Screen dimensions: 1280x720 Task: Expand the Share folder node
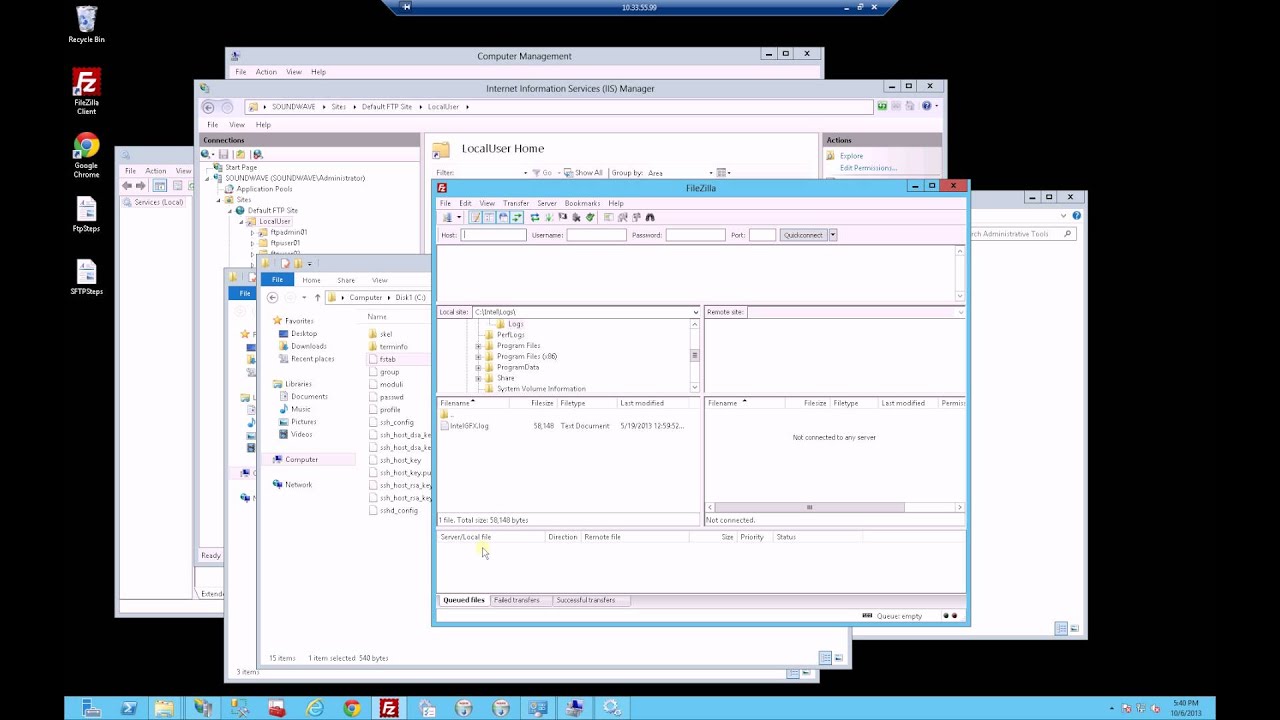(x=478, y=378)
